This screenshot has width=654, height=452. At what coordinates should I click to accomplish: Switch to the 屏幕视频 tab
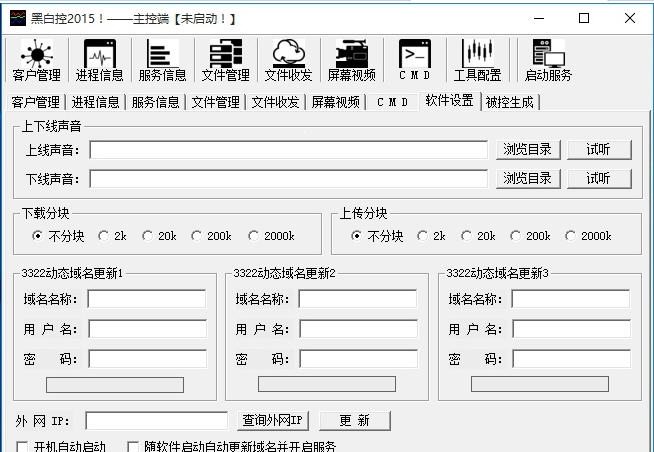tap(336, 102)
